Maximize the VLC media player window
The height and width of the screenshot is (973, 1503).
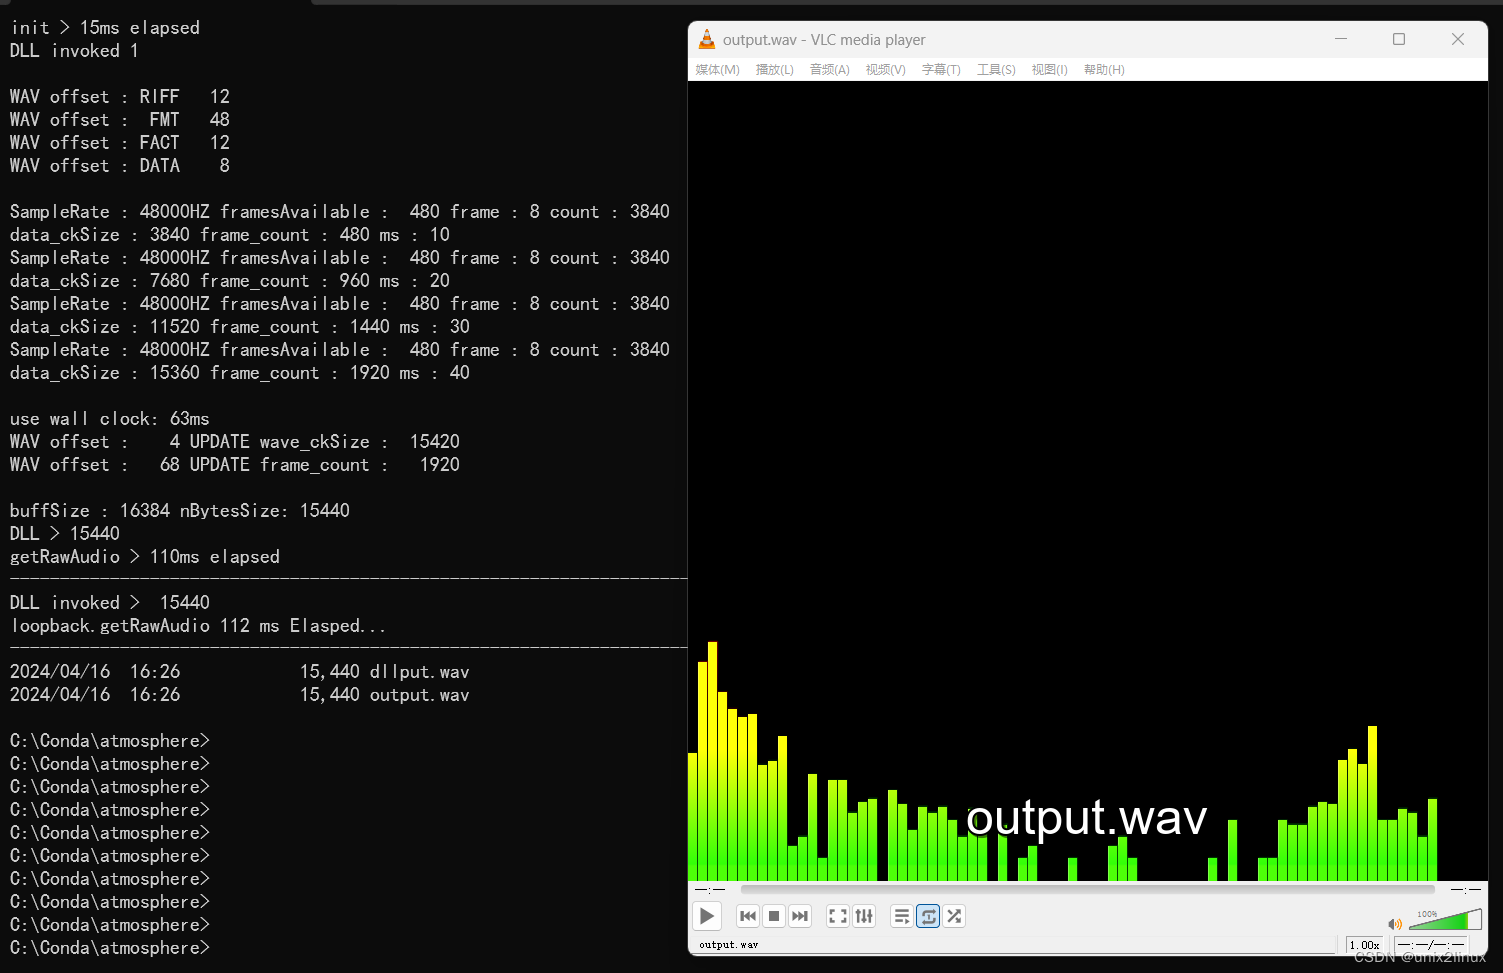(1399, 39)
